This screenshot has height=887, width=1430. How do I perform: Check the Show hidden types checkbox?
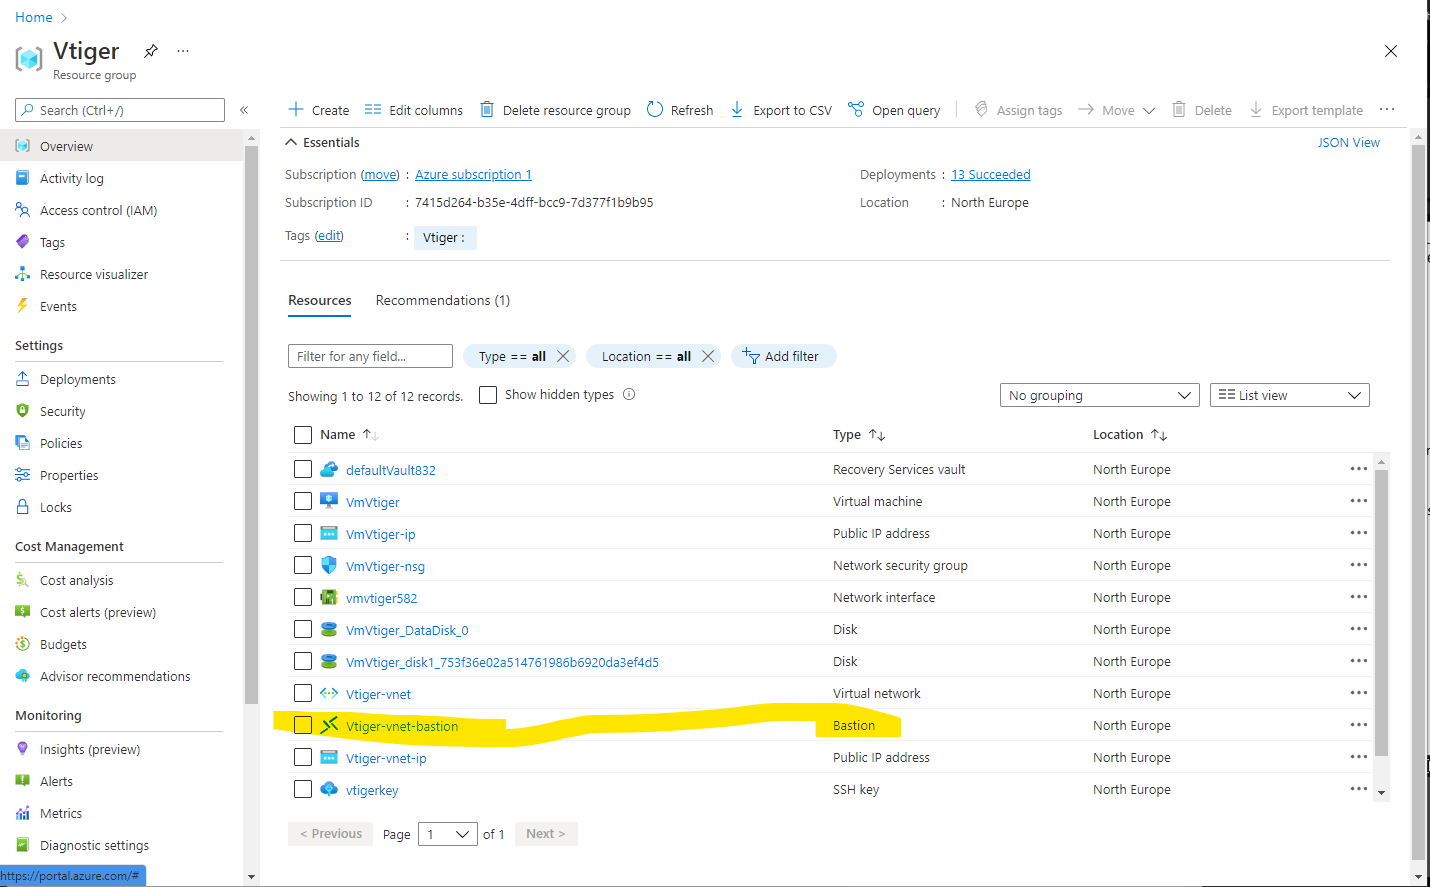[487, 394]
